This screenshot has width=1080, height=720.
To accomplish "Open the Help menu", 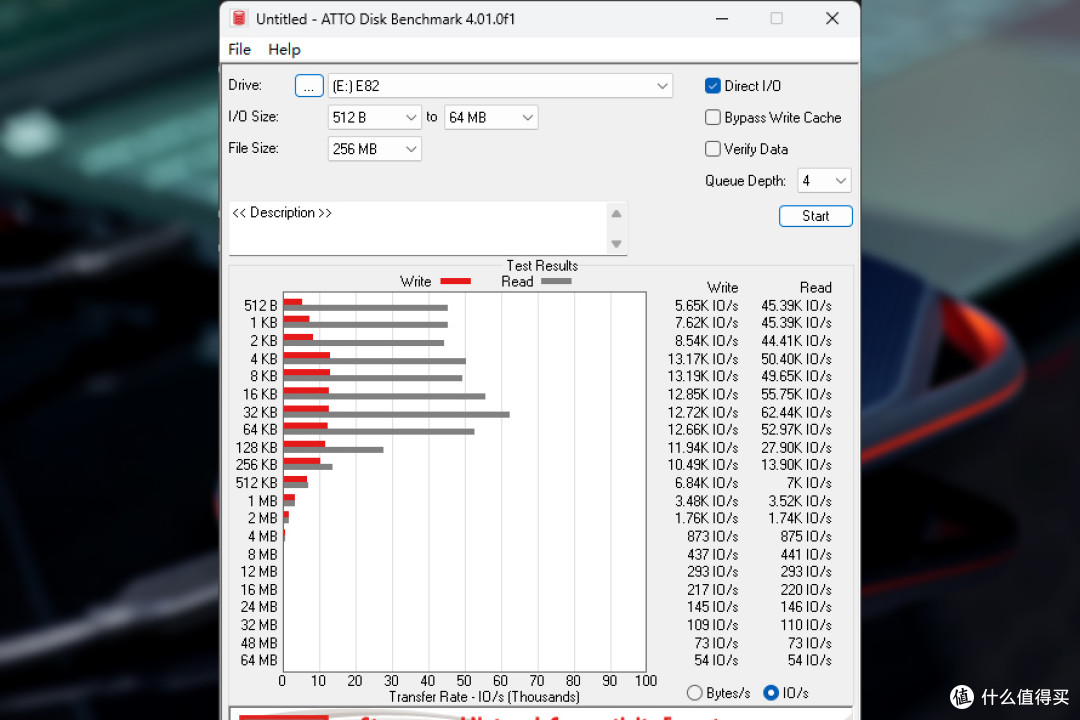I will [x=284, y=50].
